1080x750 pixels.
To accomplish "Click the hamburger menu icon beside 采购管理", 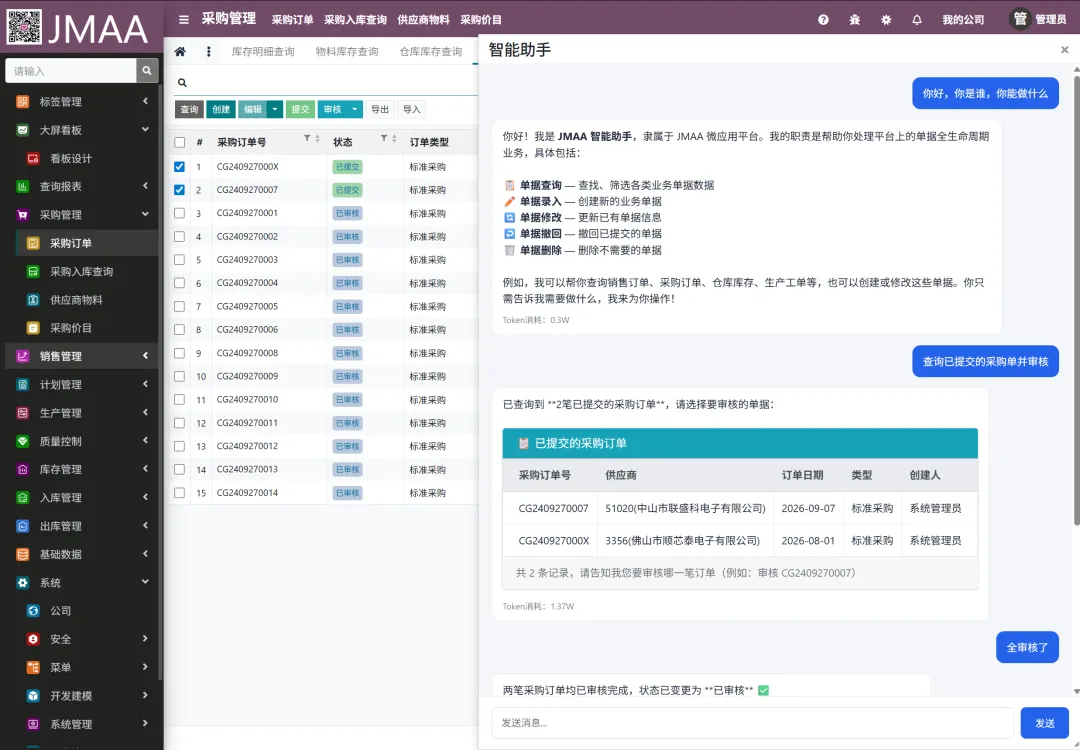I will click(183, 20).
